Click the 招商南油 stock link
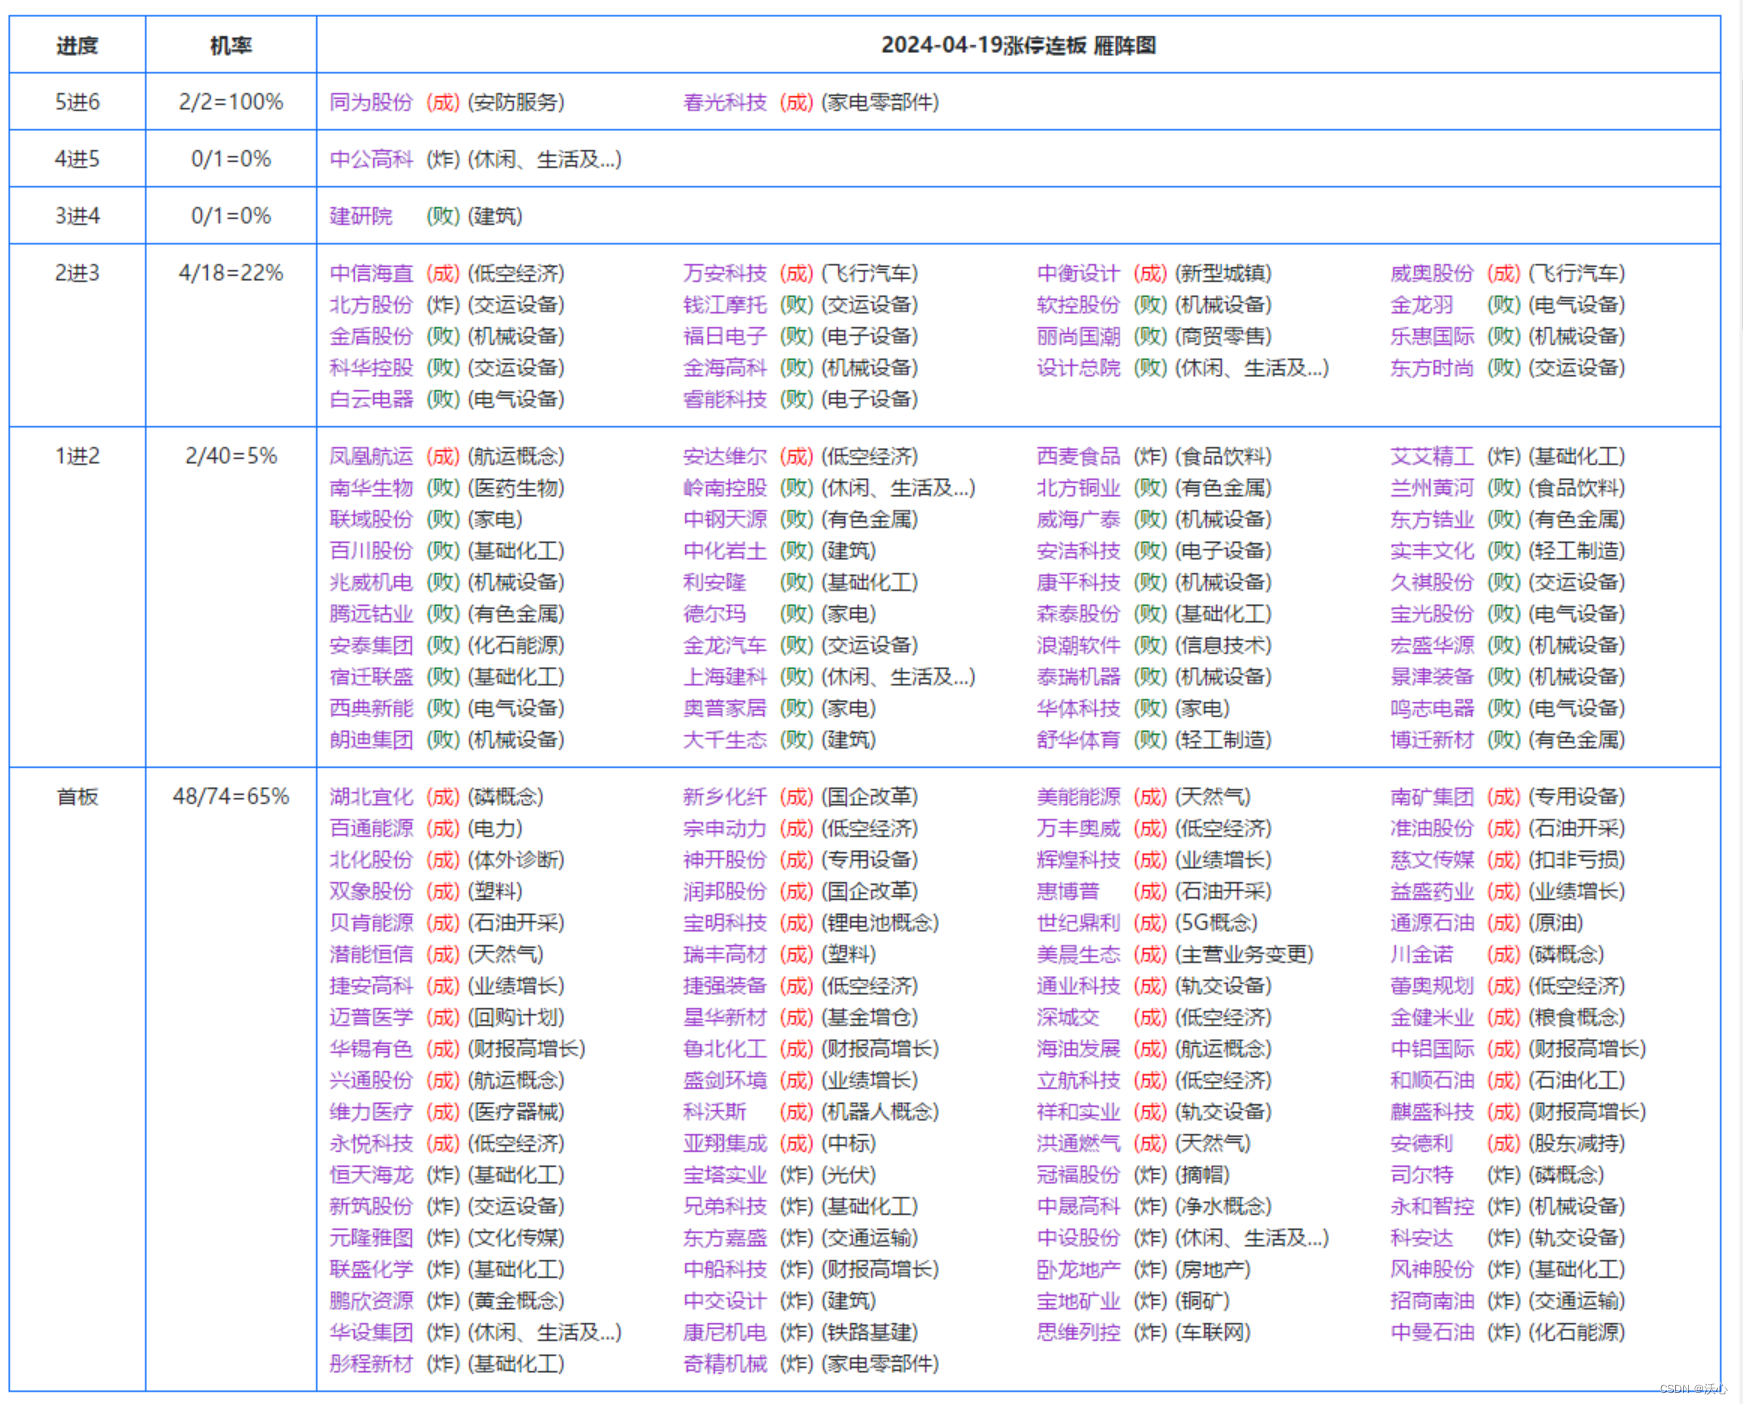Image resolution: width=1743 pixels, height=1404 pixels. point(1432,1301)
